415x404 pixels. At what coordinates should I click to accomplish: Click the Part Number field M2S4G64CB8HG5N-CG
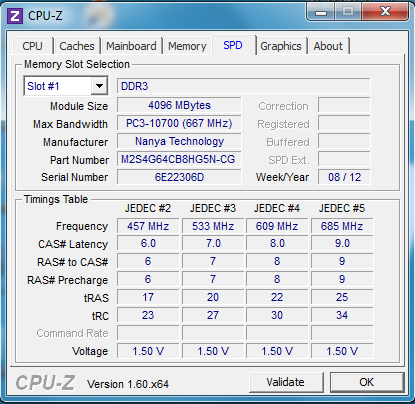[179, 159]
